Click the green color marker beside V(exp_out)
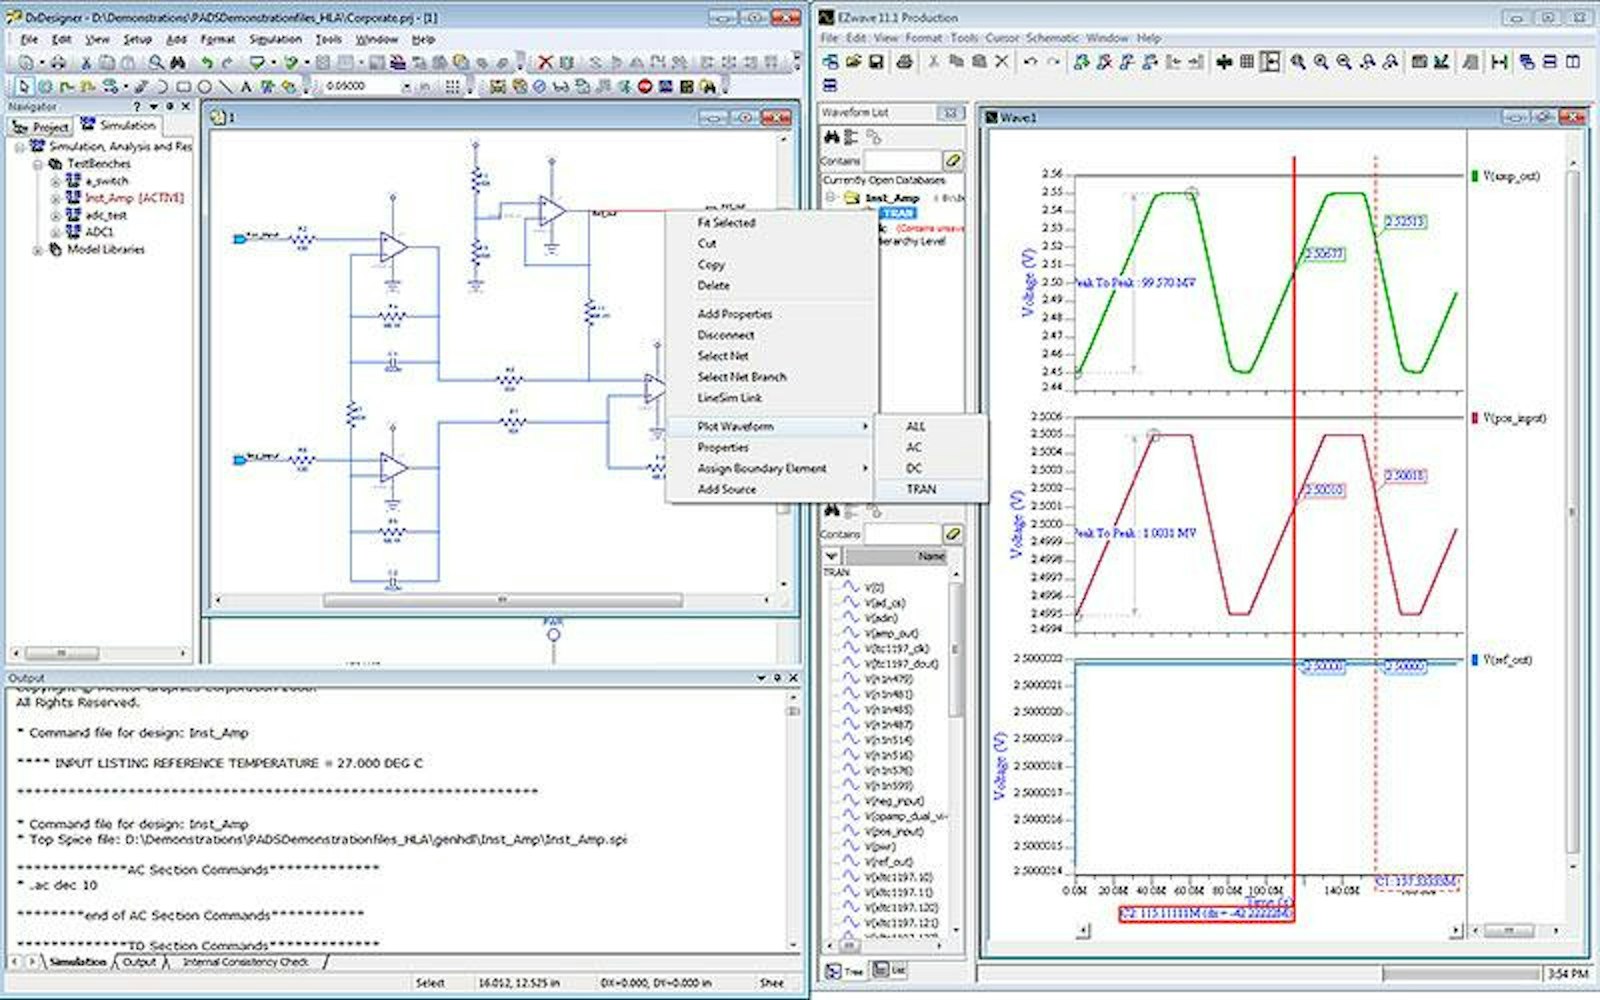1600x1000 pixels. click(x=1475, y=174)
